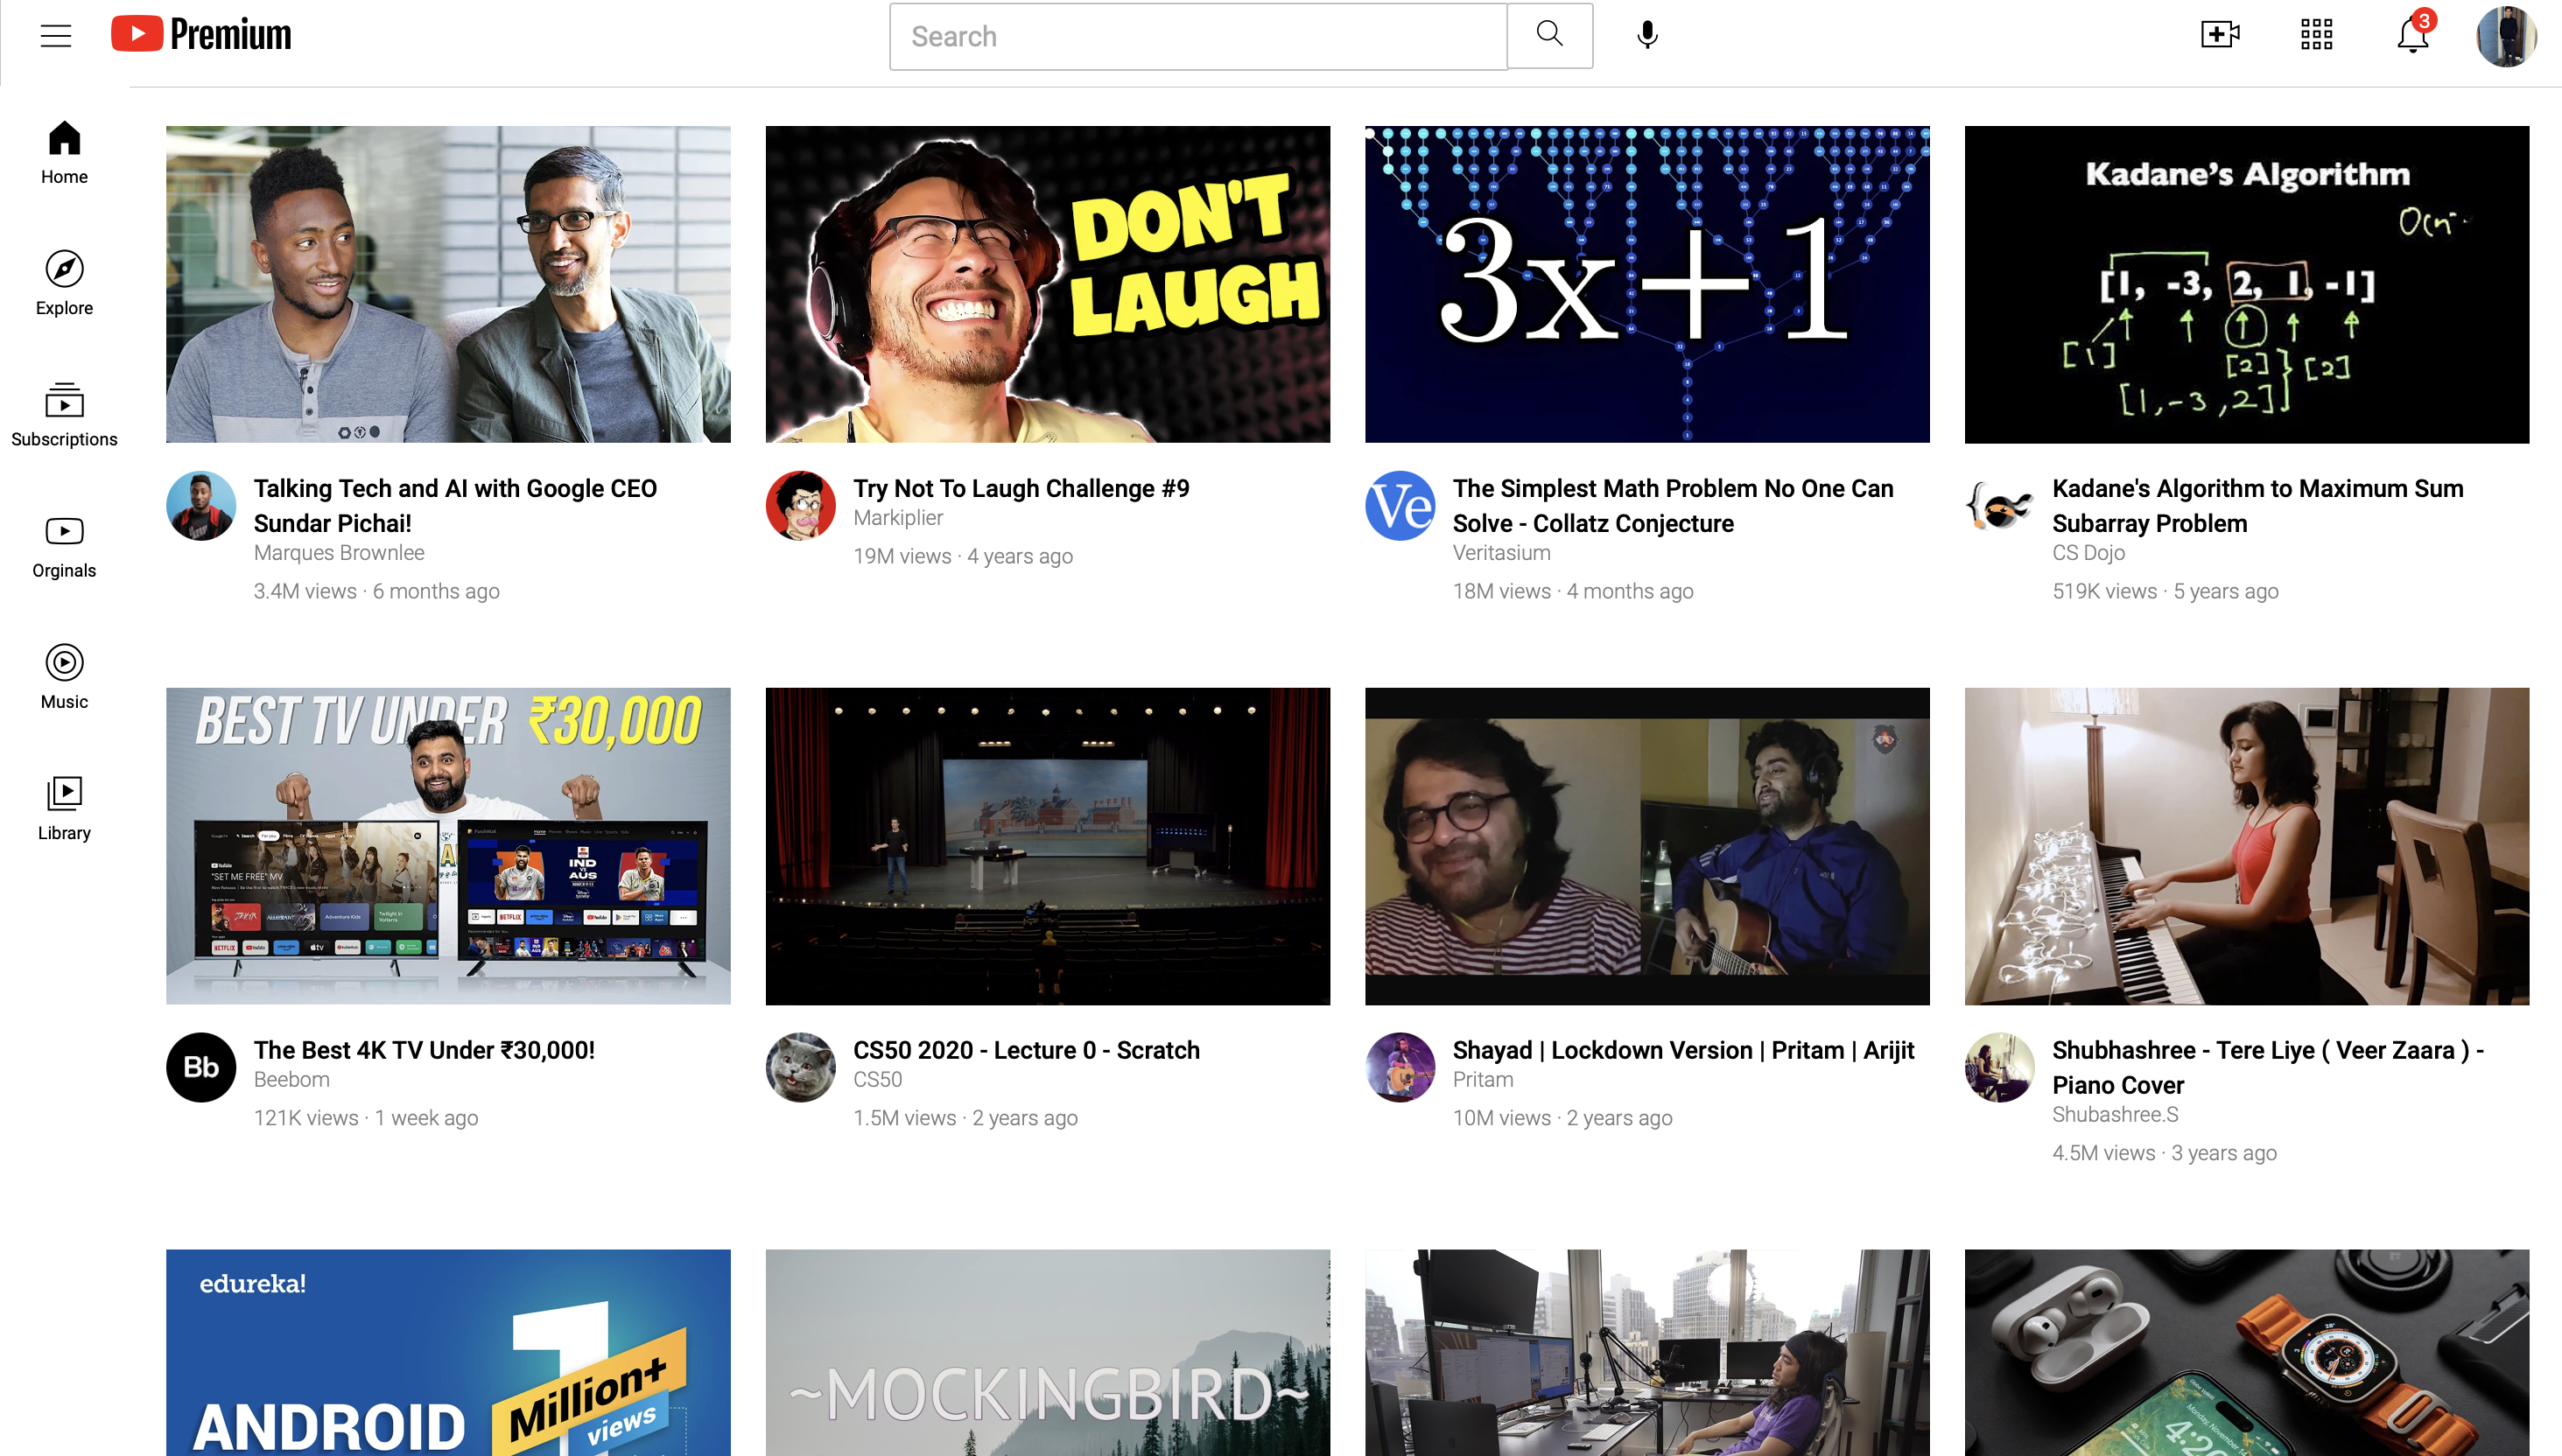Click '10M views · 2 years ago' text

point(1562,1118)
